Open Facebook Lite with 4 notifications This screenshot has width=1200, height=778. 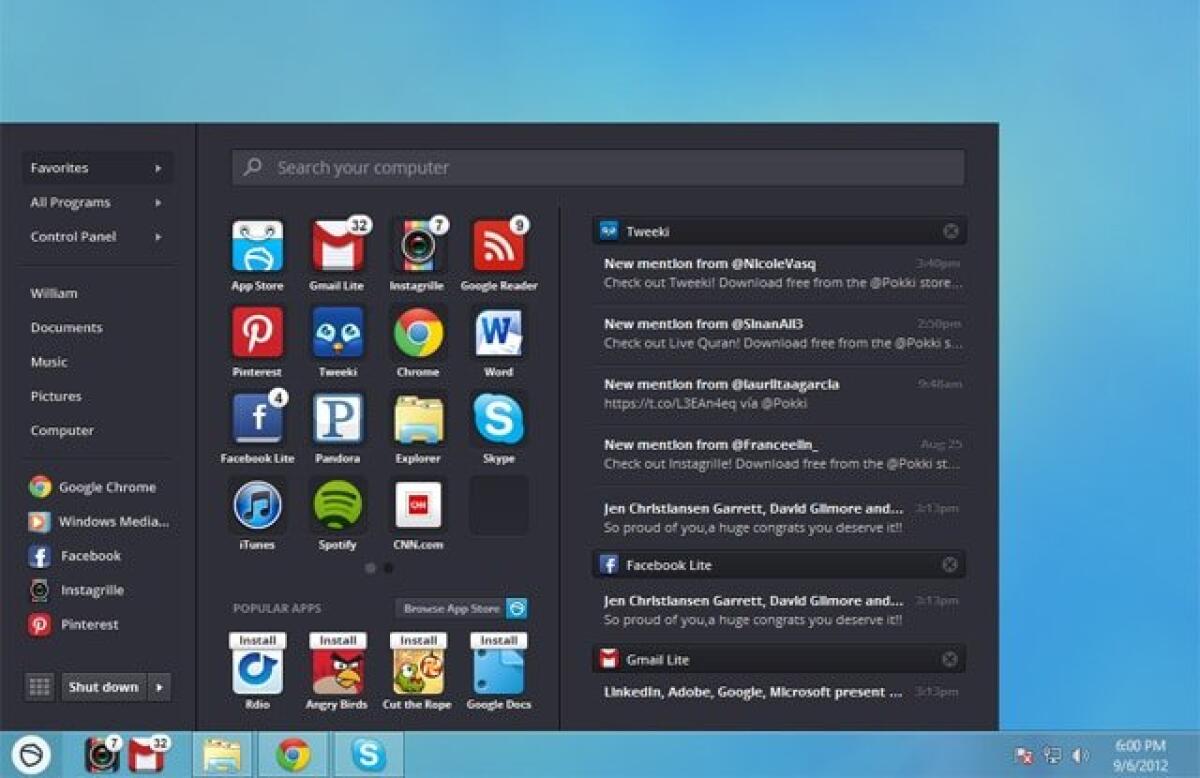(x=257, y=418)
